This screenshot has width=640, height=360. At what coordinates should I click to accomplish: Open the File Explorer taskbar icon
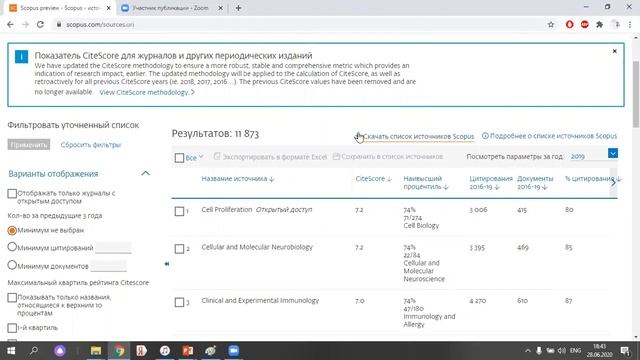point(96,351)
